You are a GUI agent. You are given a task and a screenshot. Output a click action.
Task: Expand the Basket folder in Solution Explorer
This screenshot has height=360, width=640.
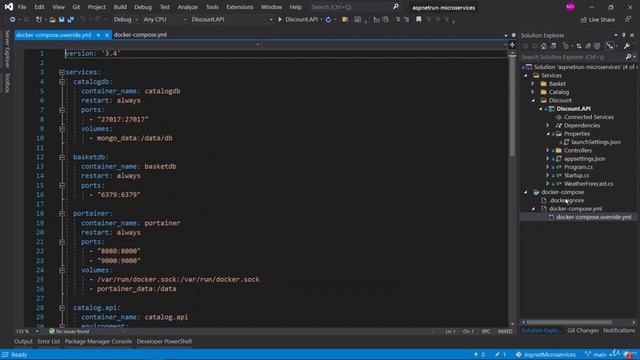(x=533, y=84)
